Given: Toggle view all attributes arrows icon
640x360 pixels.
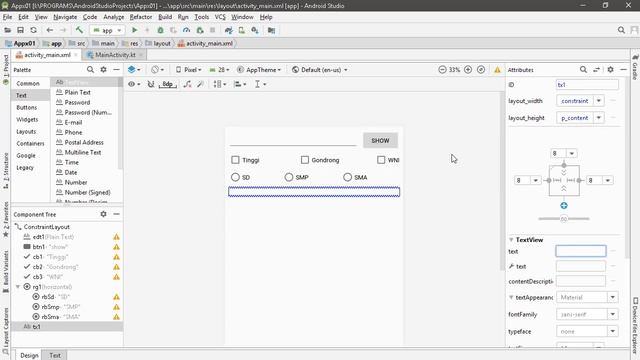Looking at the screenshot, I should point(596,70).
